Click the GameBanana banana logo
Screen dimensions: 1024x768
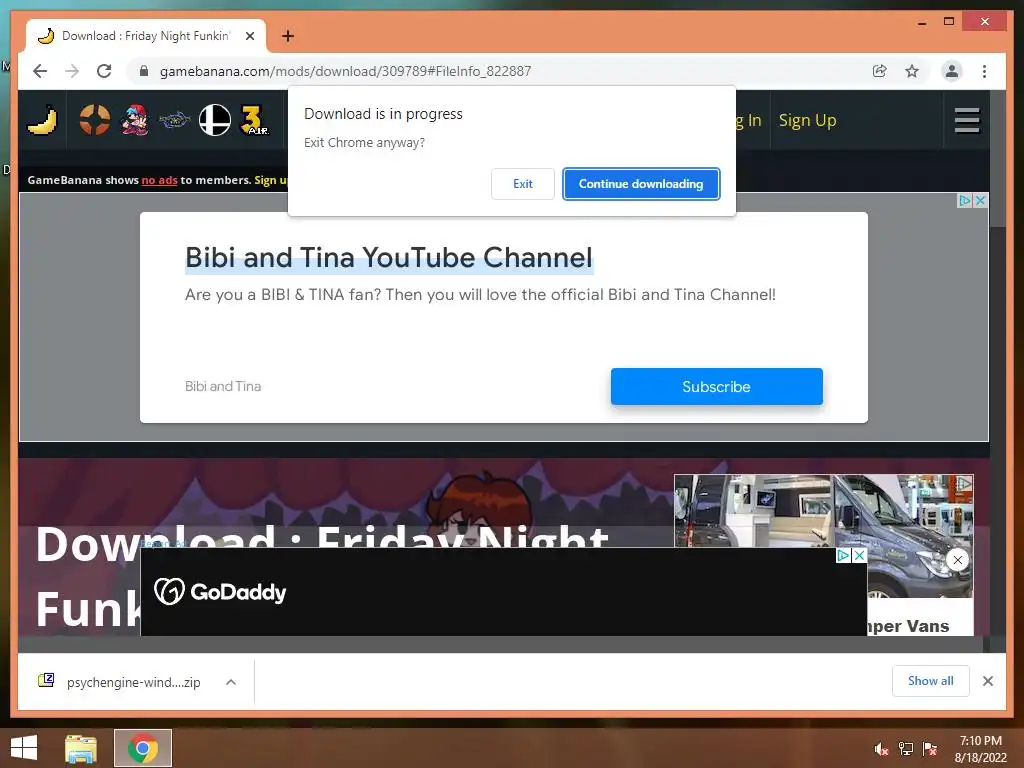click(x=42, y=121)
